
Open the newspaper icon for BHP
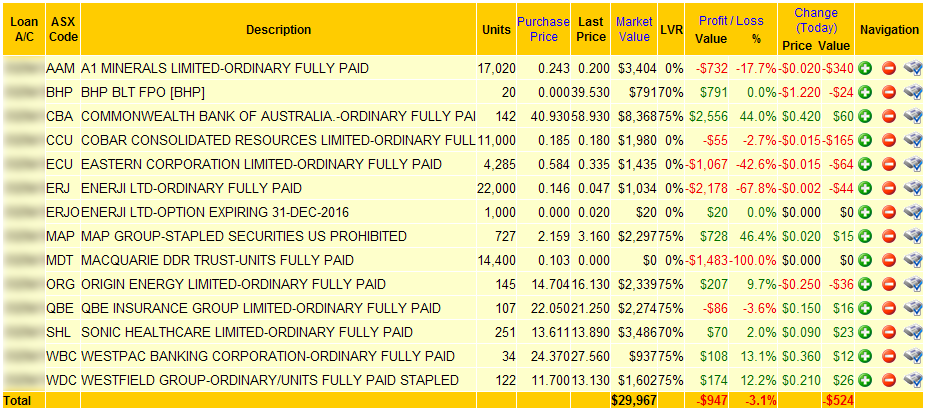point(913,92)
